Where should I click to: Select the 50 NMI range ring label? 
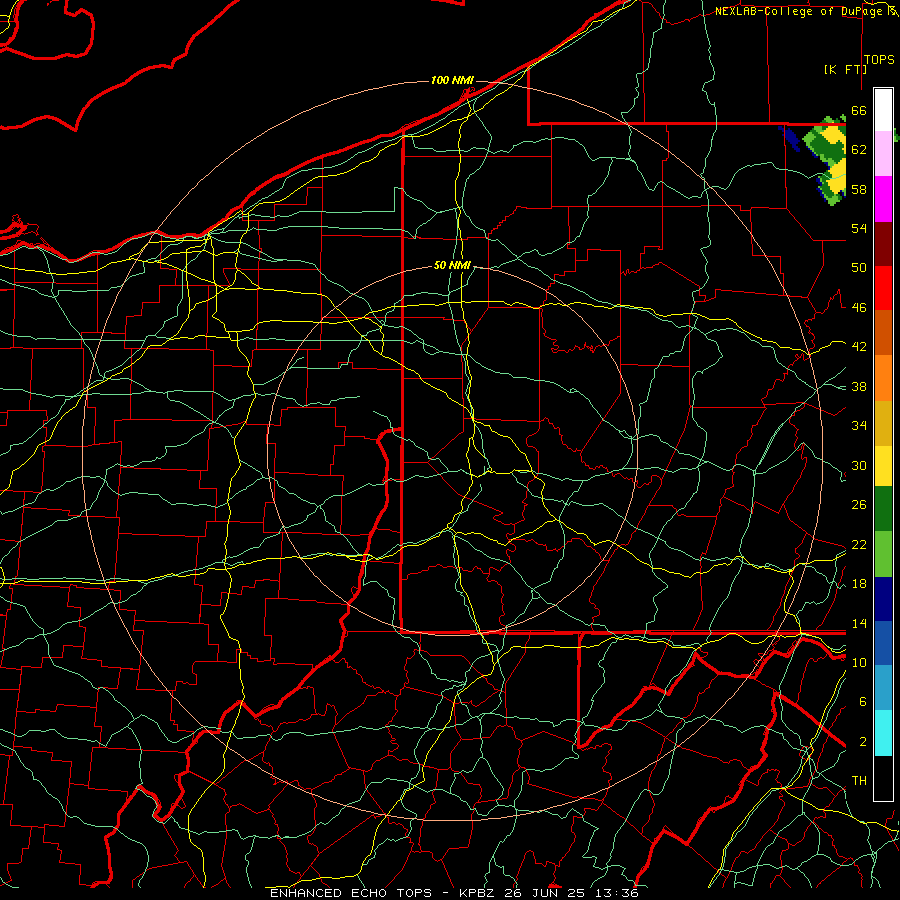[x=452, y=265]
